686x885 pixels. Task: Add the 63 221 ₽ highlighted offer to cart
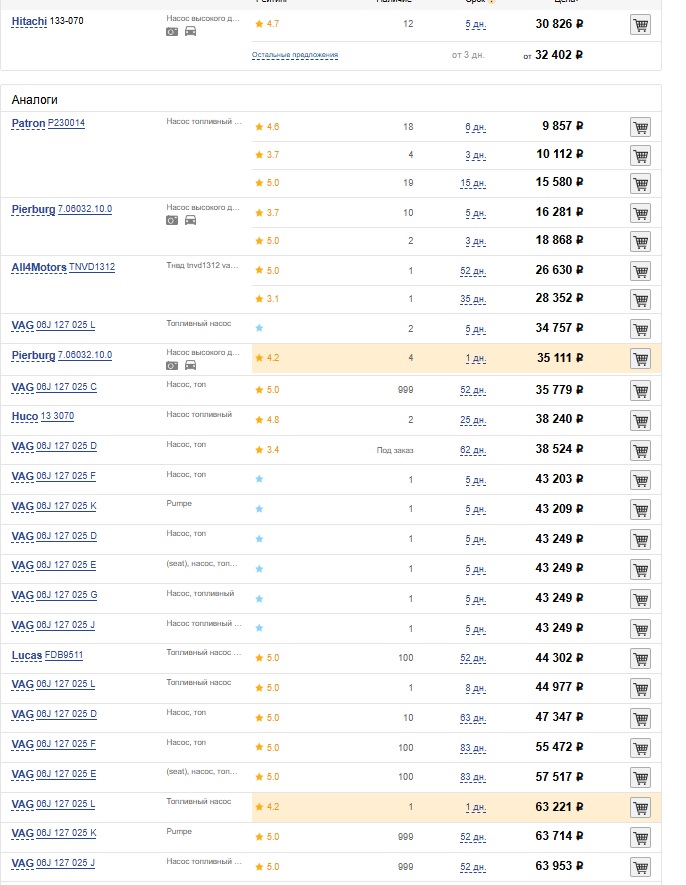pos(640,808)
